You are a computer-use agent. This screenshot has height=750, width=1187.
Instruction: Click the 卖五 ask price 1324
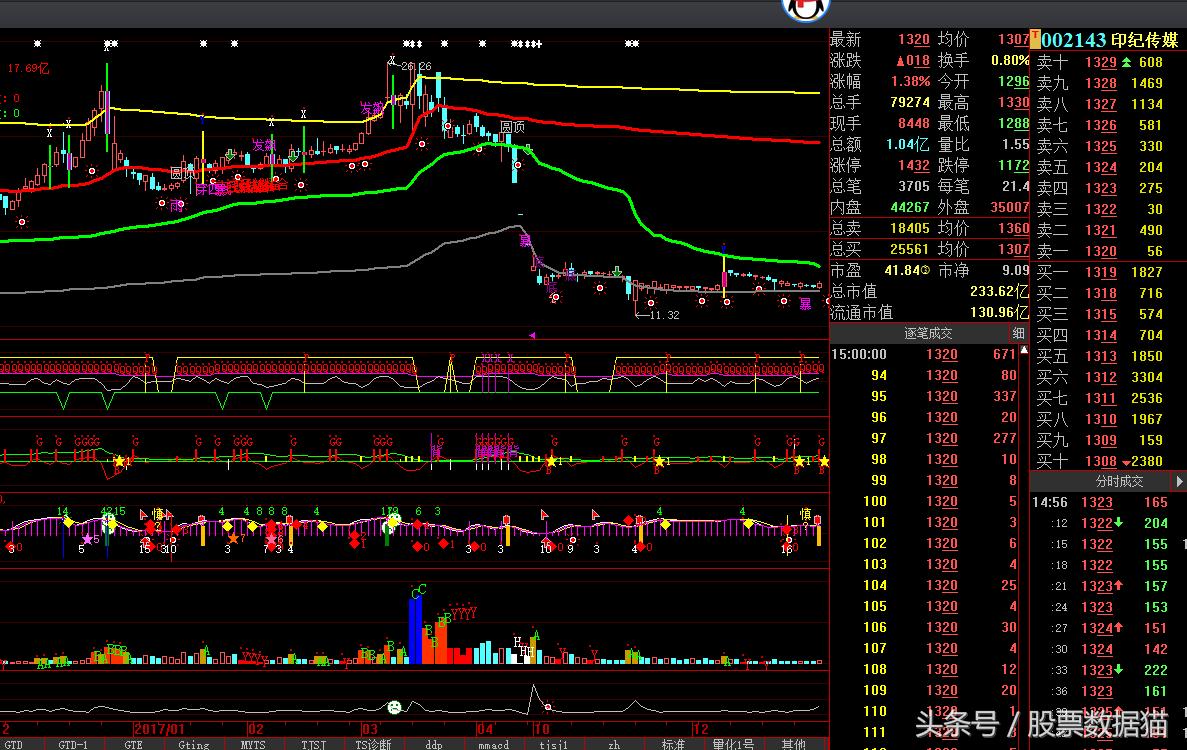tap(1101, 167)
